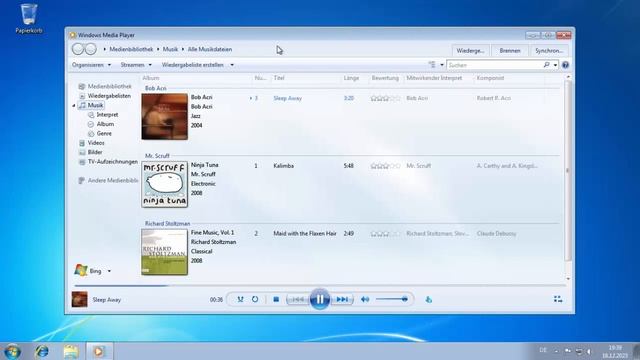Select Medienbibliothek in the navigation tree

(x=105, y=86)
